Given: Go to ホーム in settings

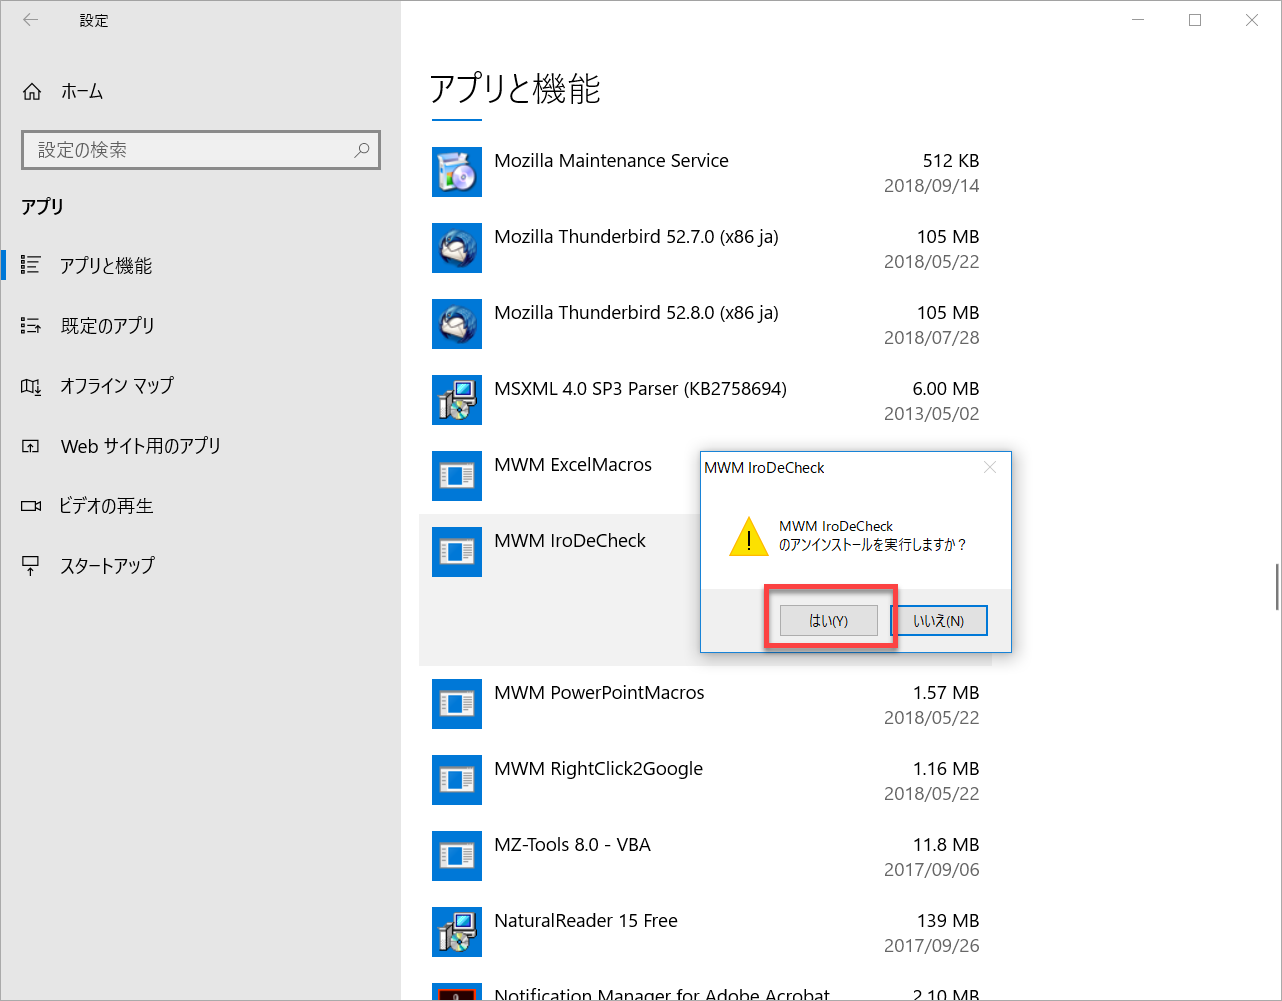Looking at the screenshot, I should 81,92.
